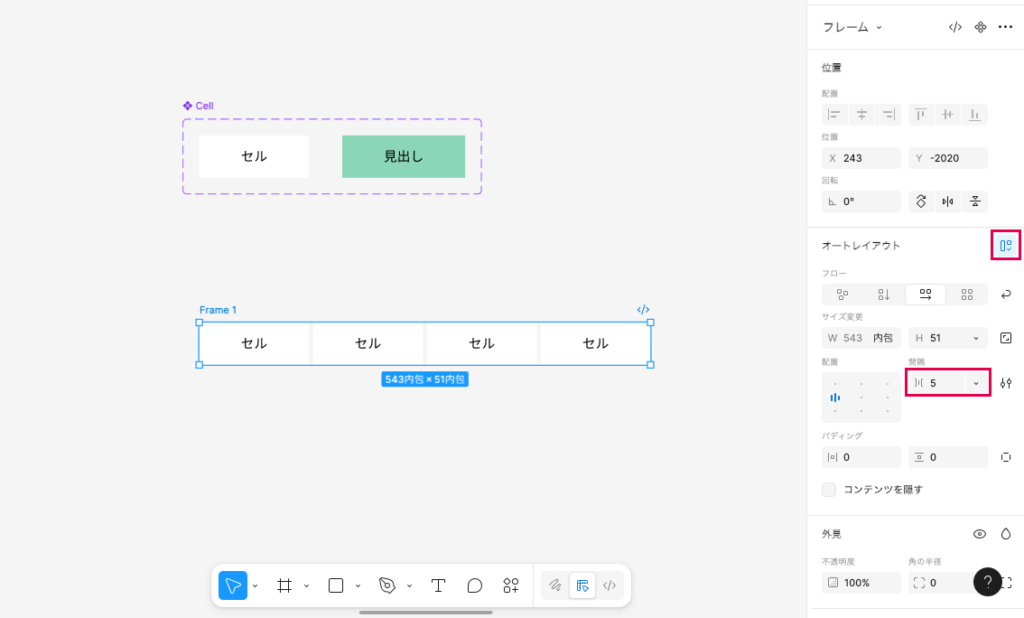Open Dev Mode code icon above Frame 1
1024x618 pixels.
[x=643, y=310]
